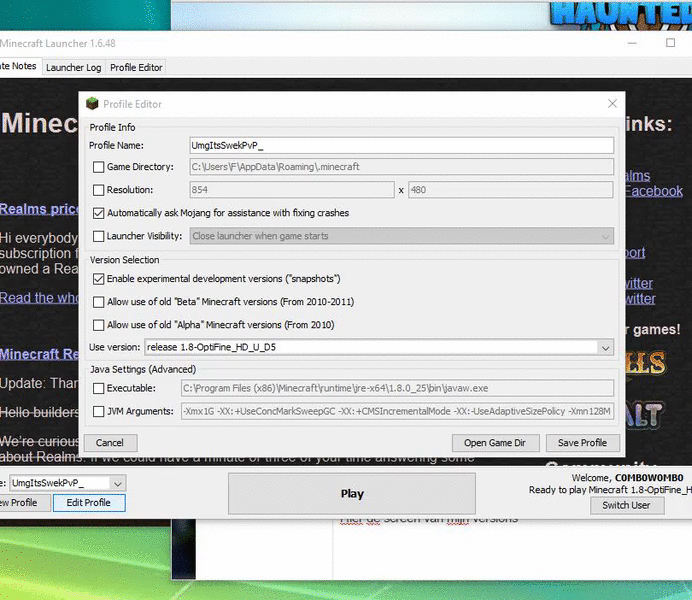Image resolution: width=692 pixels, height=600 pixels.
Task: Close the Profile Editor dialog
Action: (x=612, y=104)
